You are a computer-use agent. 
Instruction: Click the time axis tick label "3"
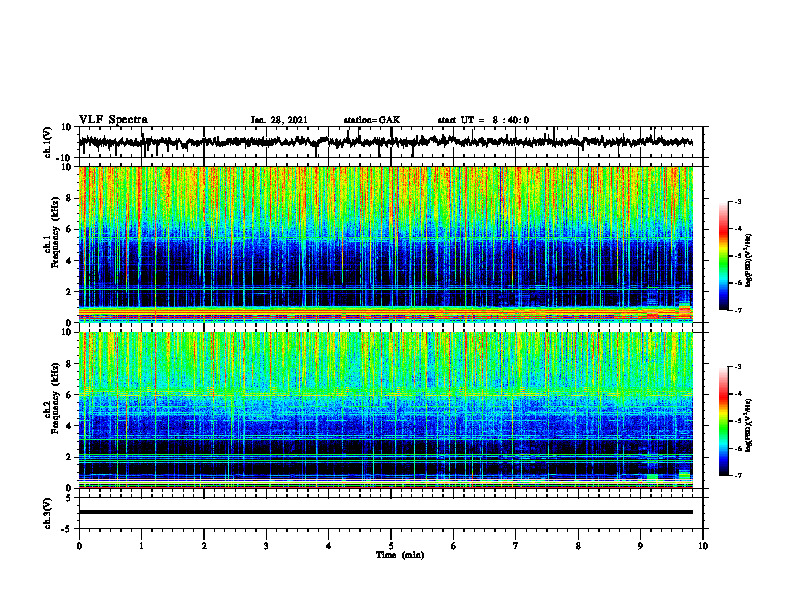coord(266,546)
